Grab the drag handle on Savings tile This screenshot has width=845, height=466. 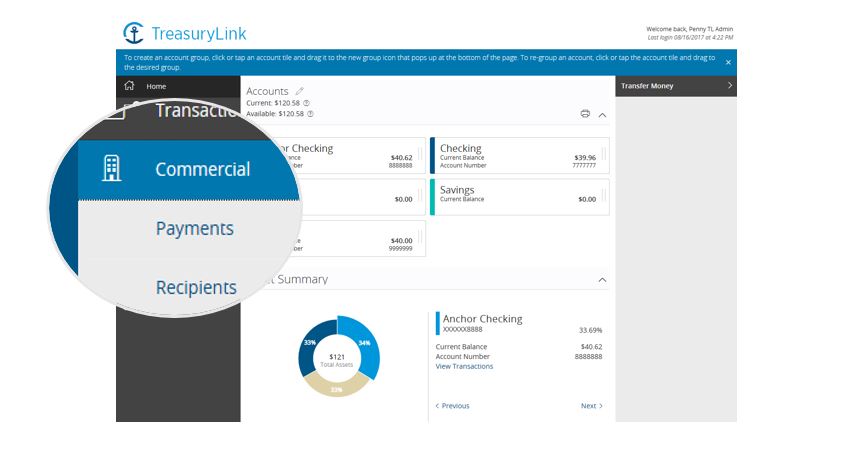pos(604,195)
